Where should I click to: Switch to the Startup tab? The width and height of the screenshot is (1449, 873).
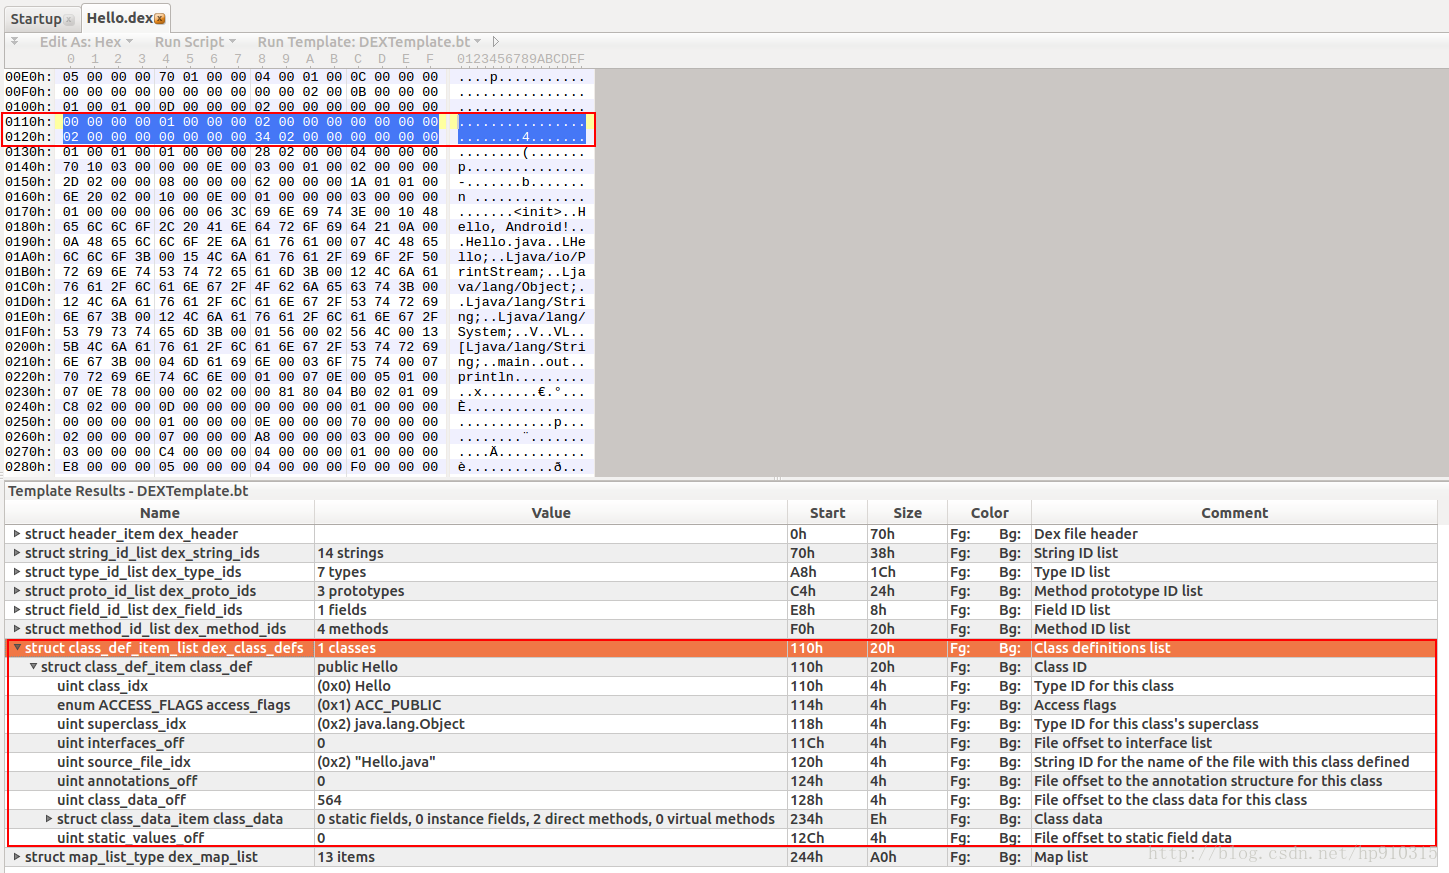point(41,19)
